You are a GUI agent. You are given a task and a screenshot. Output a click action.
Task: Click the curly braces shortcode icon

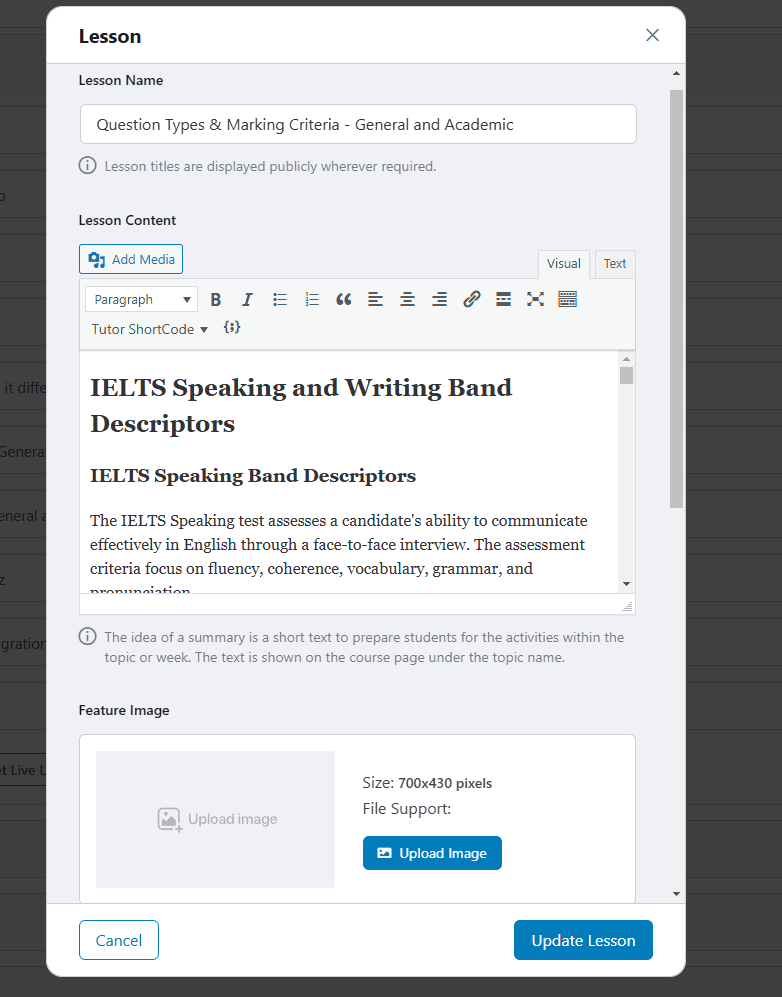[x=232, y=327]
